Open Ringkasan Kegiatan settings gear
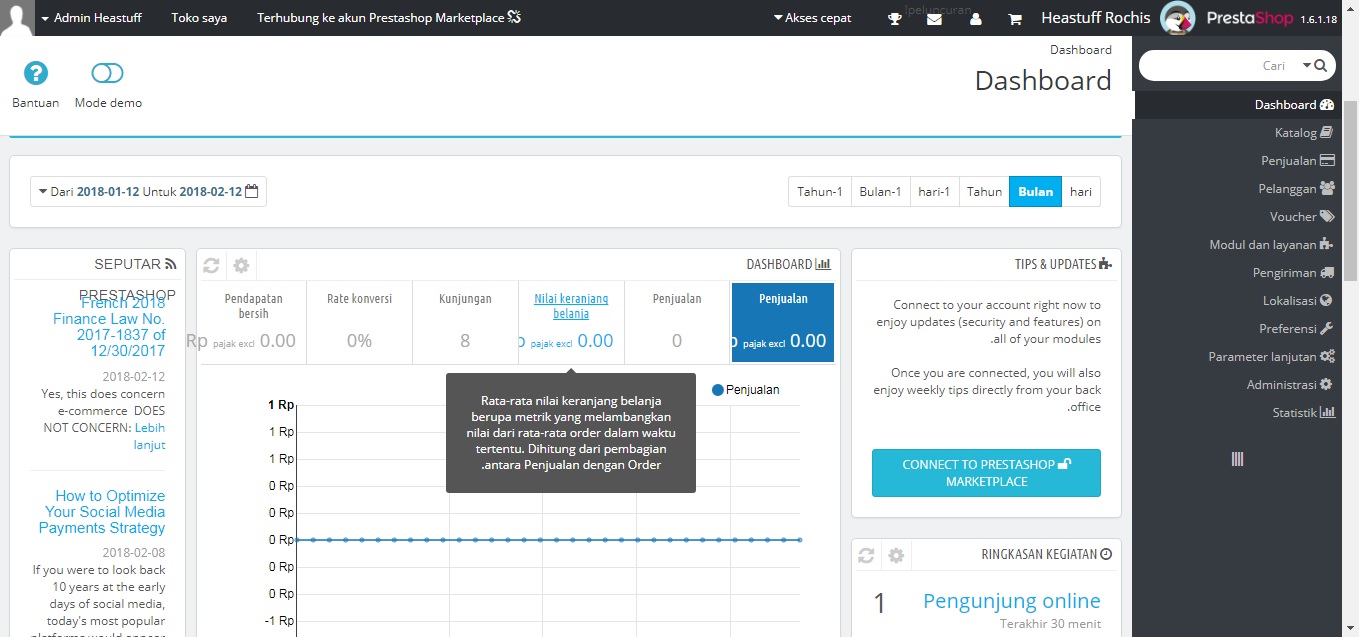Image resolution: width=1359 pixels, height=637 pixels. pos(896,555)
